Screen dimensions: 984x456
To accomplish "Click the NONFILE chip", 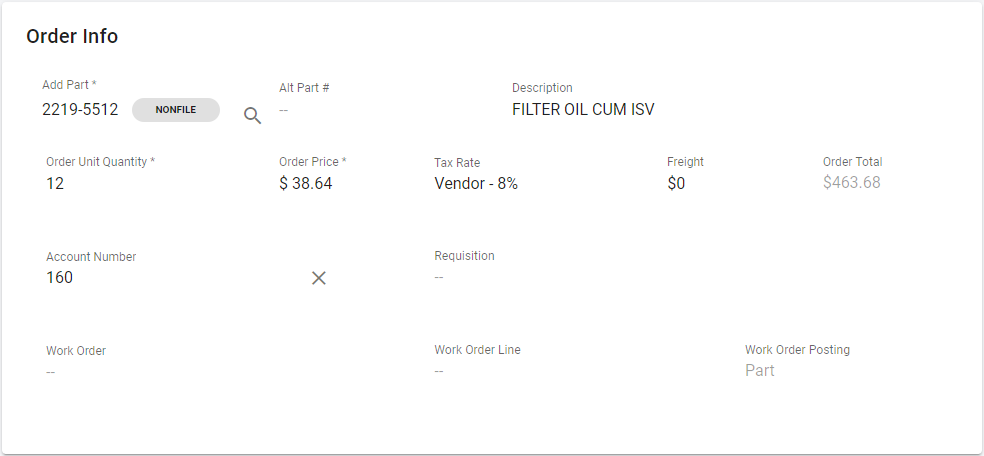I will pos(176,110).
